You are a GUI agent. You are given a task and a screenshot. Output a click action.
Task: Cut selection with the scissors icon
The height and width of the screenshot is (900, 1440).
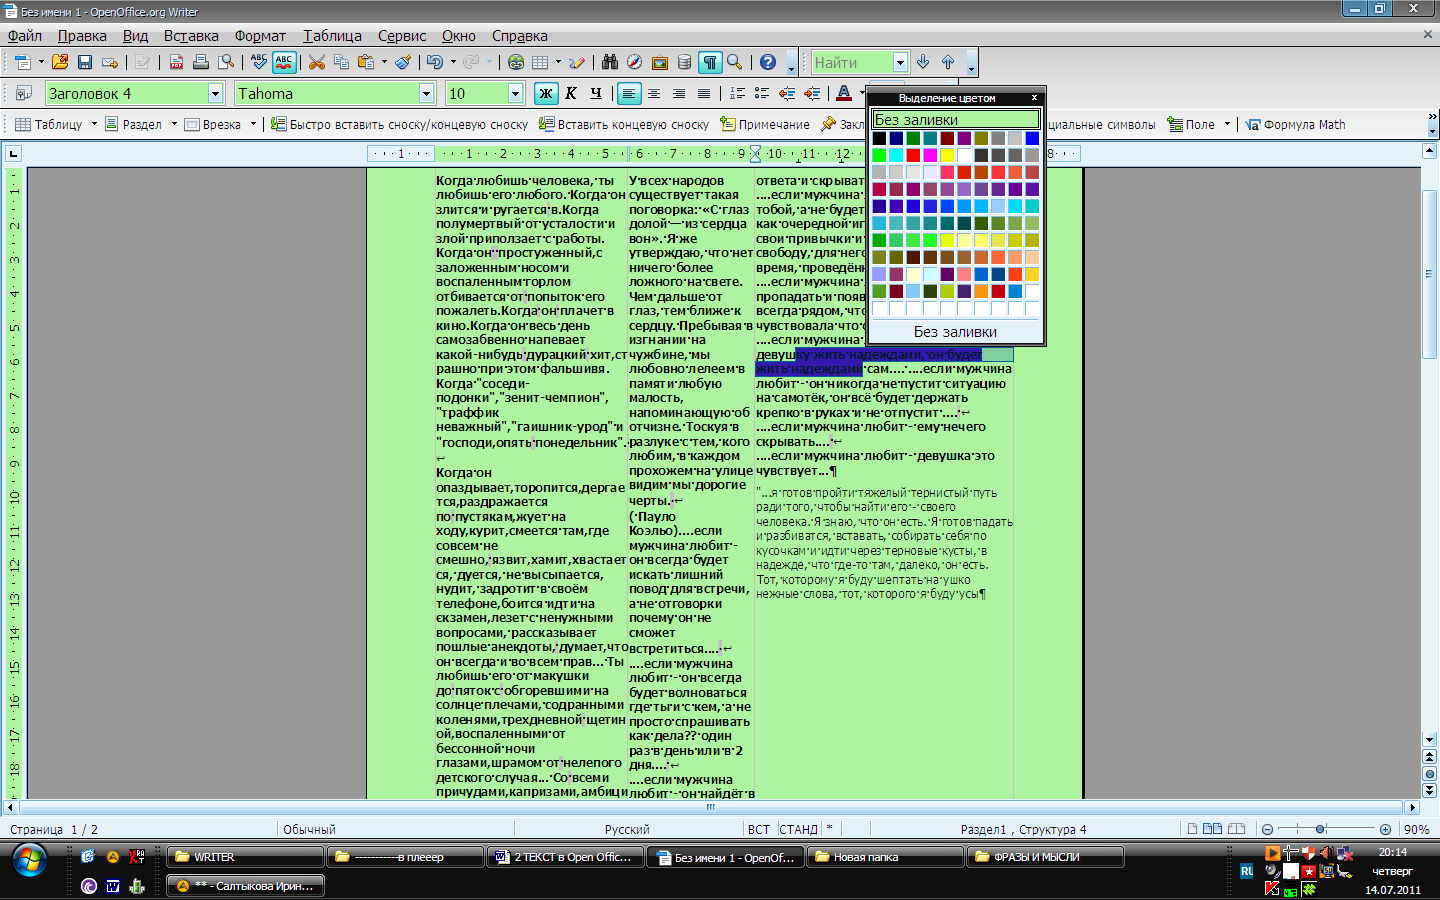[317, 62]
